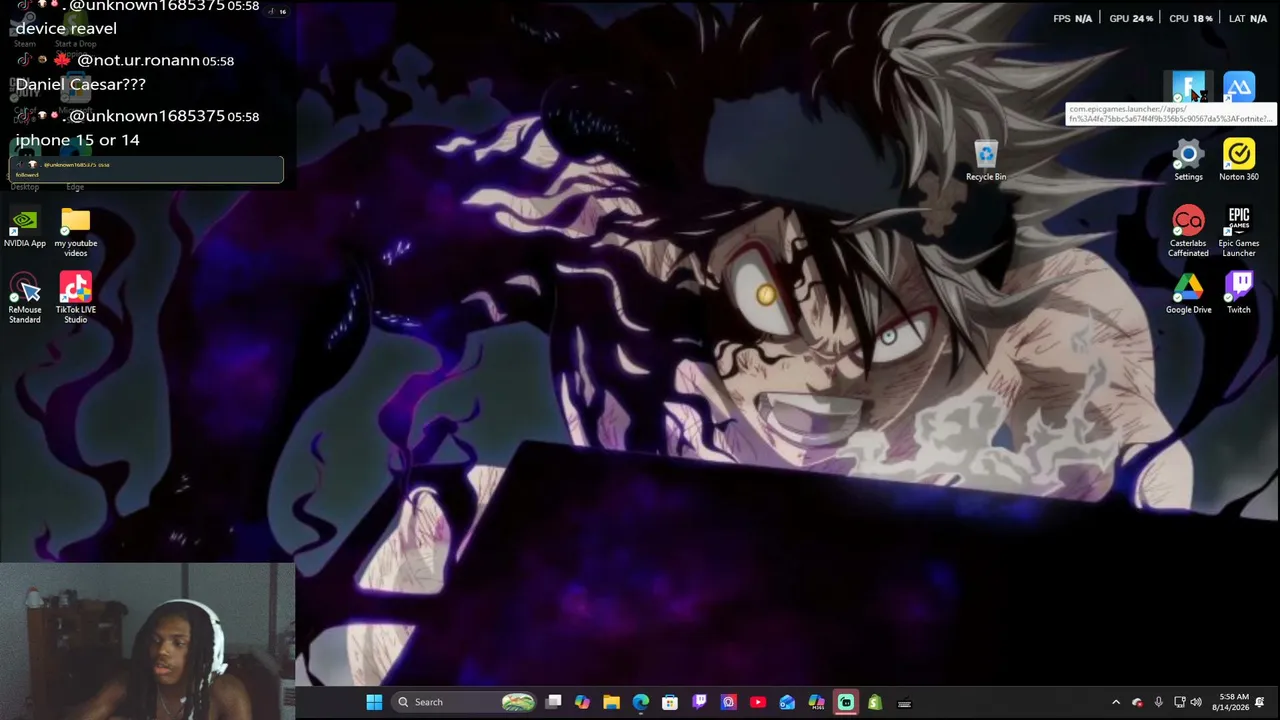Select the Epic Games Launcher desktop icon
This screenshot has height=720, width=1280.
coord(1239,231)
